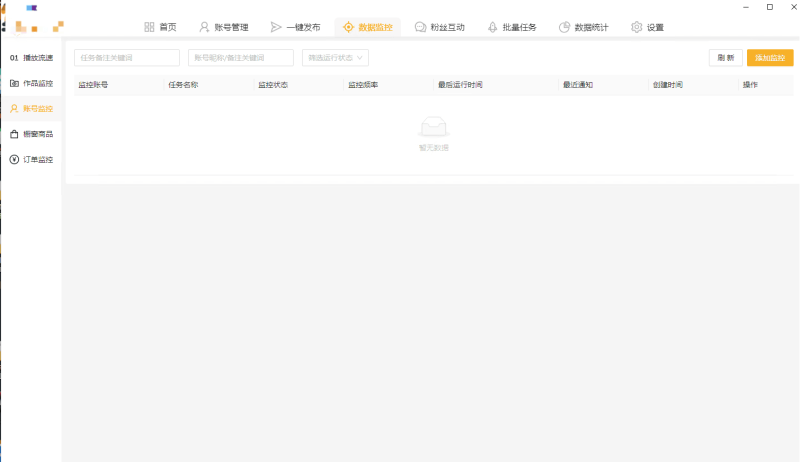This screenshot has height=462, width=800.
Task: Focus the 任务备注关键词 search field
Action: point(127,58)
